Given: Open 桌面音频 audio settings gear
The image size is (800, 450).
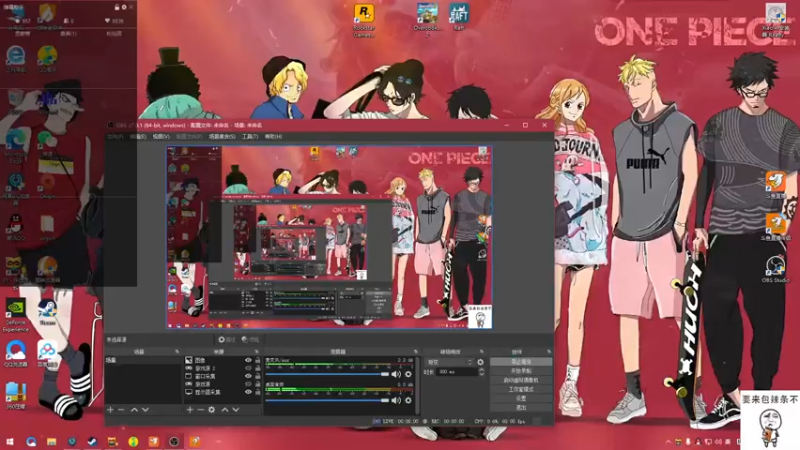Looking at the screenshot, I should point(408,401).
